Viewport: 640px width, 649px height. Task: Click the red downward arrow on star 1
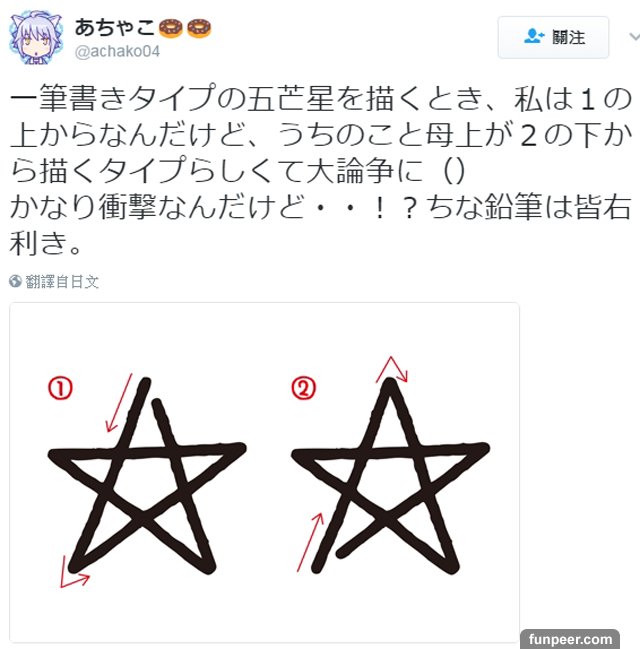pyautogui.click(x=119, y=403)
